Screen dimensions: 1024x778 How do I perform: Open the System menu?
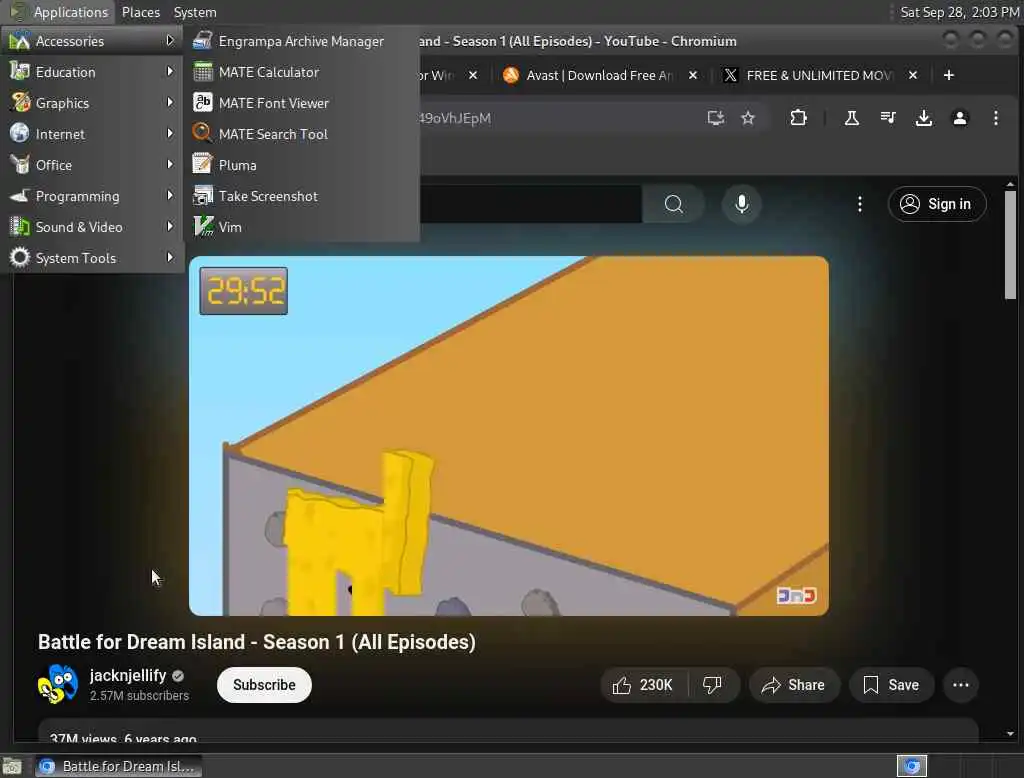(195, 12)
